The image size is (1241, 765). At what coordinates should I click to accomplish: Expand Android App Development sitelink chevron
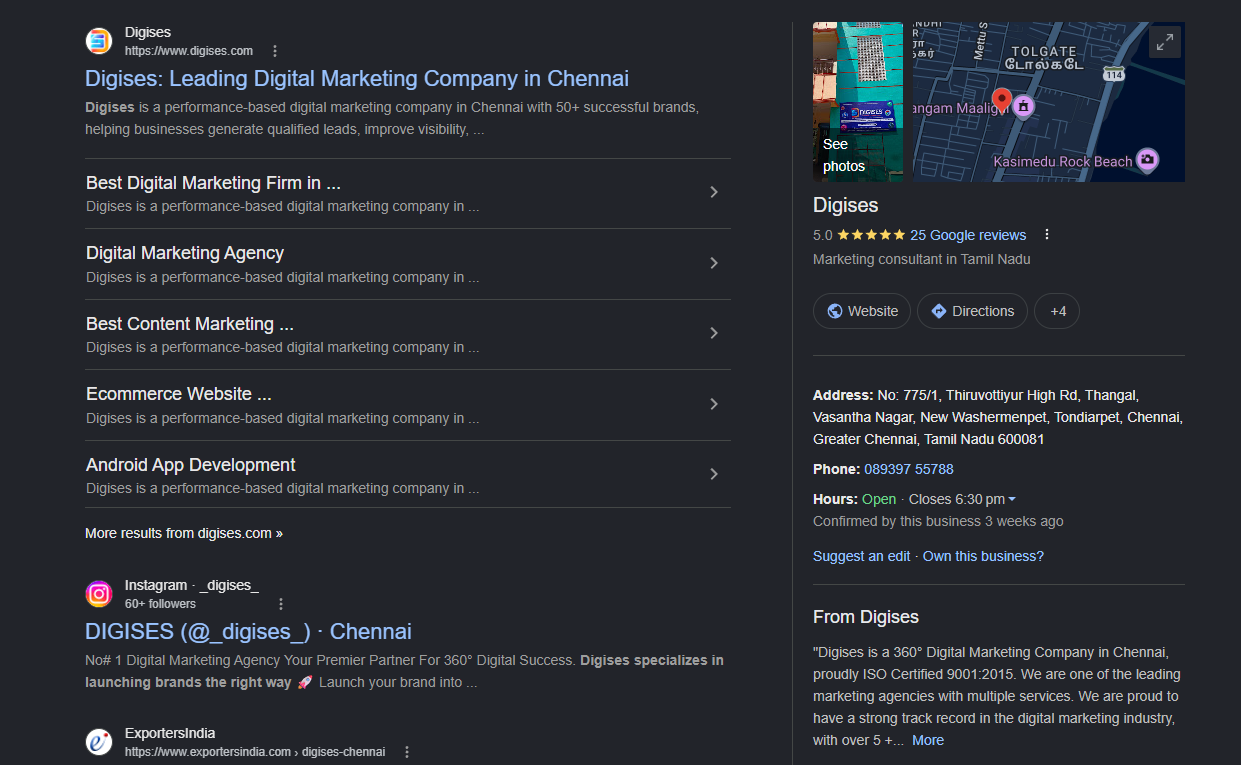pyautogui.click(x=713, y=474)
